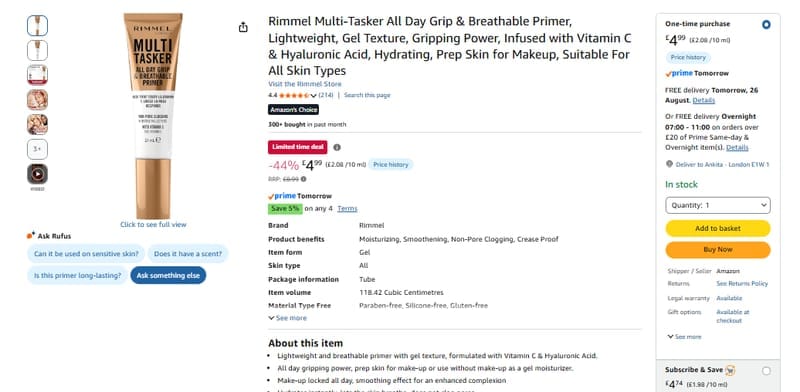
Task: Select the Subscribe & Save radio option
Action: (x=766, y=371)
